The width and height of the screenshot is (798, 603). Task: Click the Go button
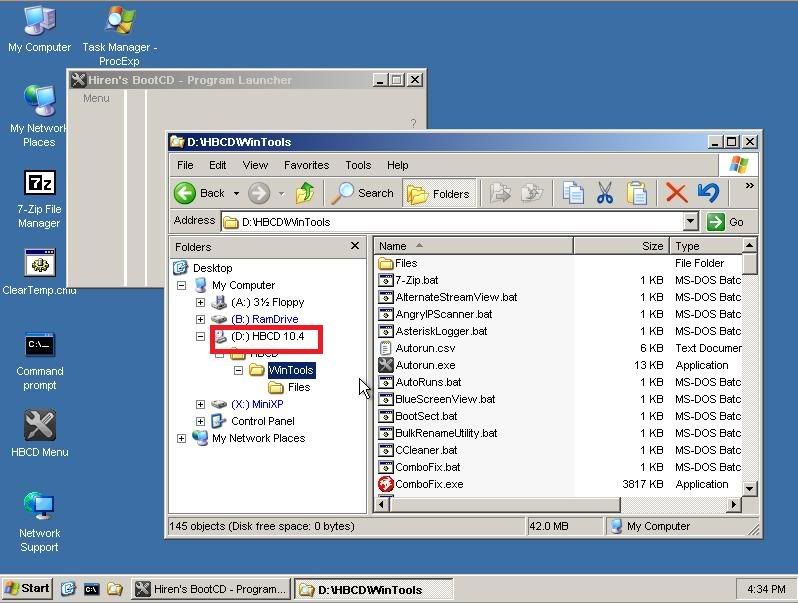coord(726,222)
